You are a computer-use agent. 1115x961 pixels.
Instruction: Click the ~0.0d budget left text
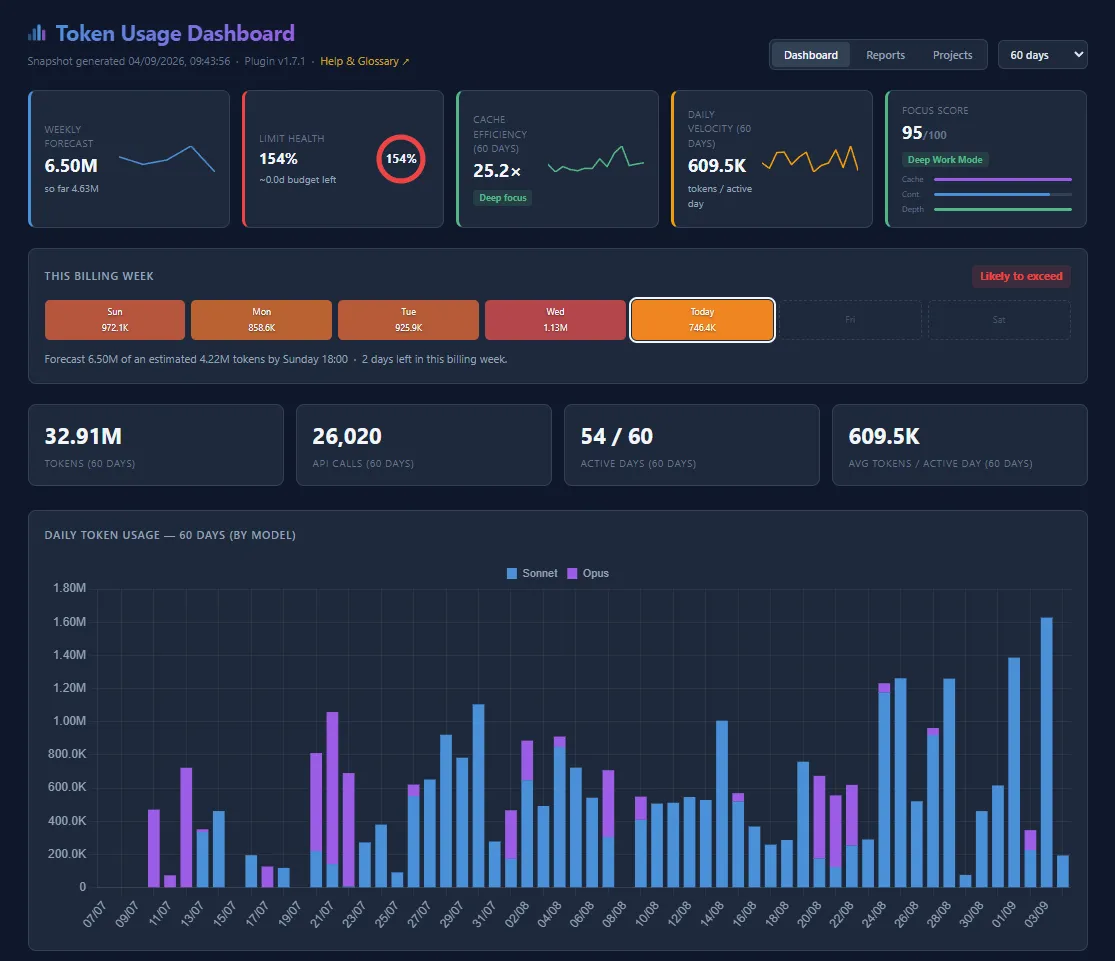coord(297,180)
